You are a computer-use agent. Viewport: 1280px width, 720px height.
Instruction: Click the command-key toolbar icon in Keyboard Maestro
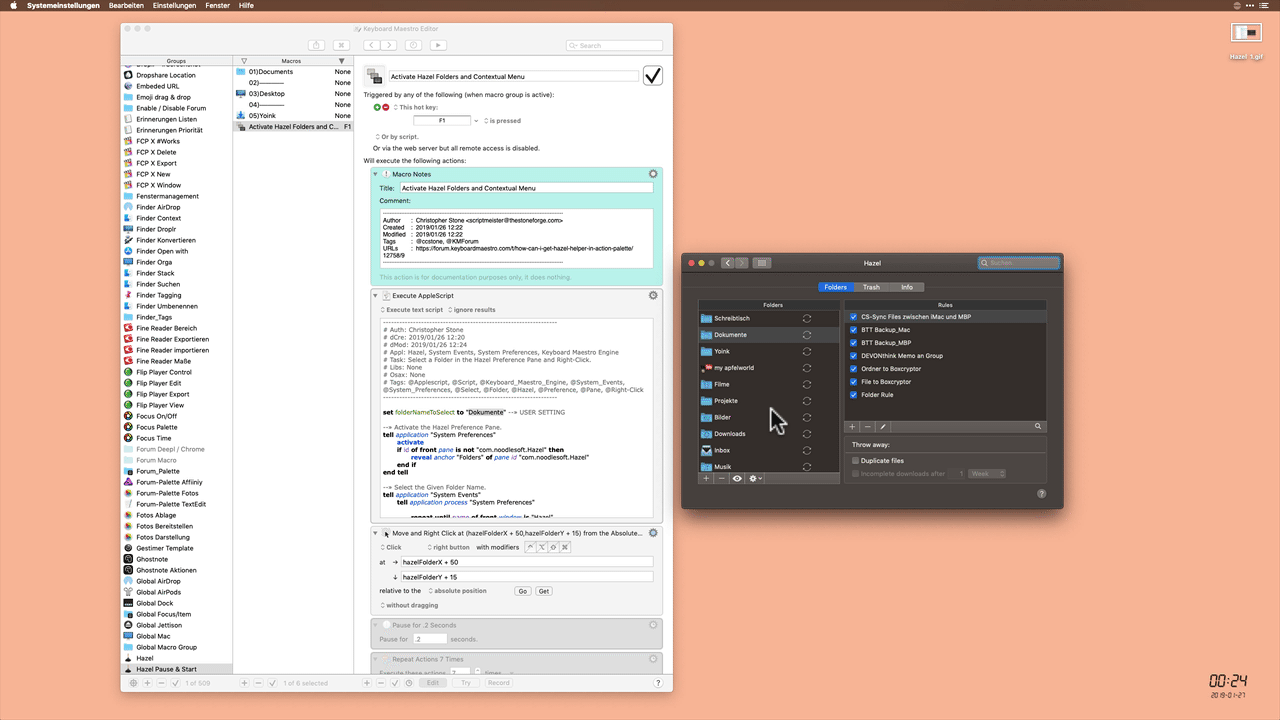(341, 45)
